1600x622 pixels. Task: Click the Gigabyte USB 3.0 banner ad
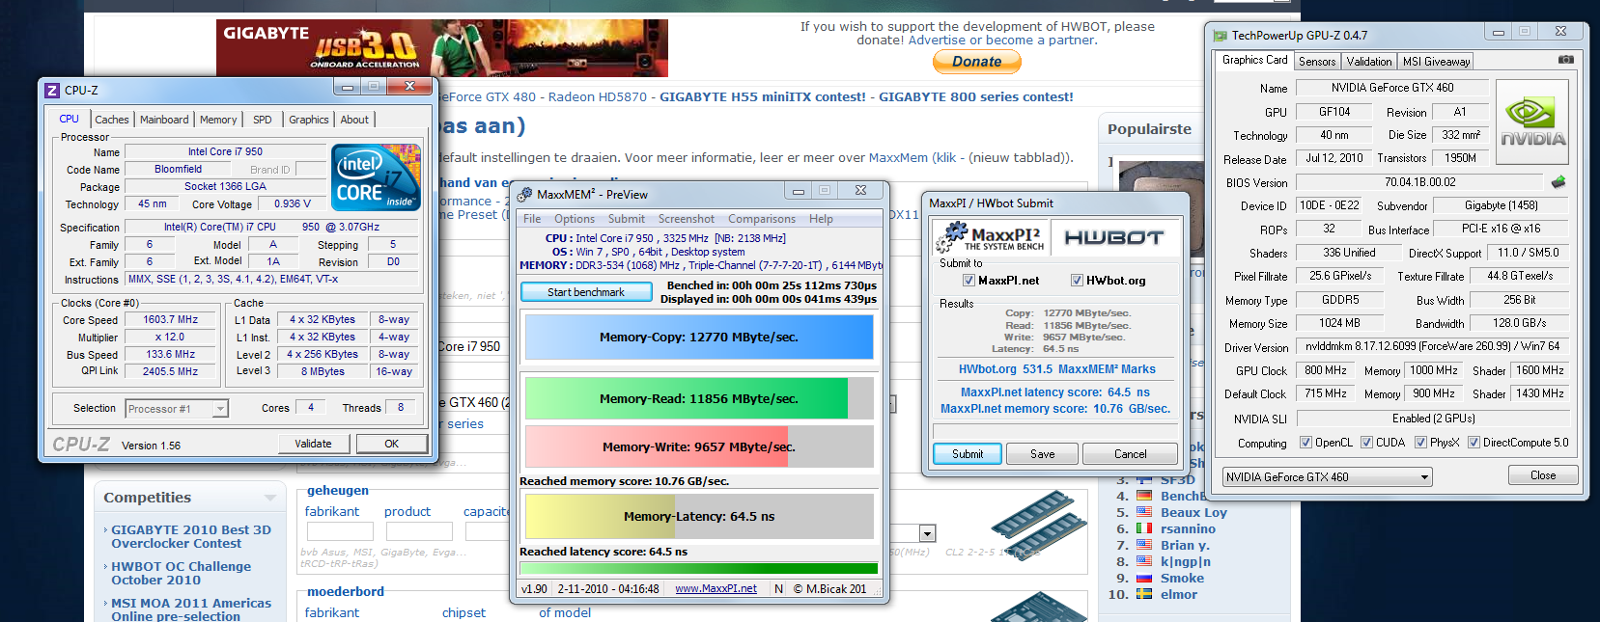(442, 48)
